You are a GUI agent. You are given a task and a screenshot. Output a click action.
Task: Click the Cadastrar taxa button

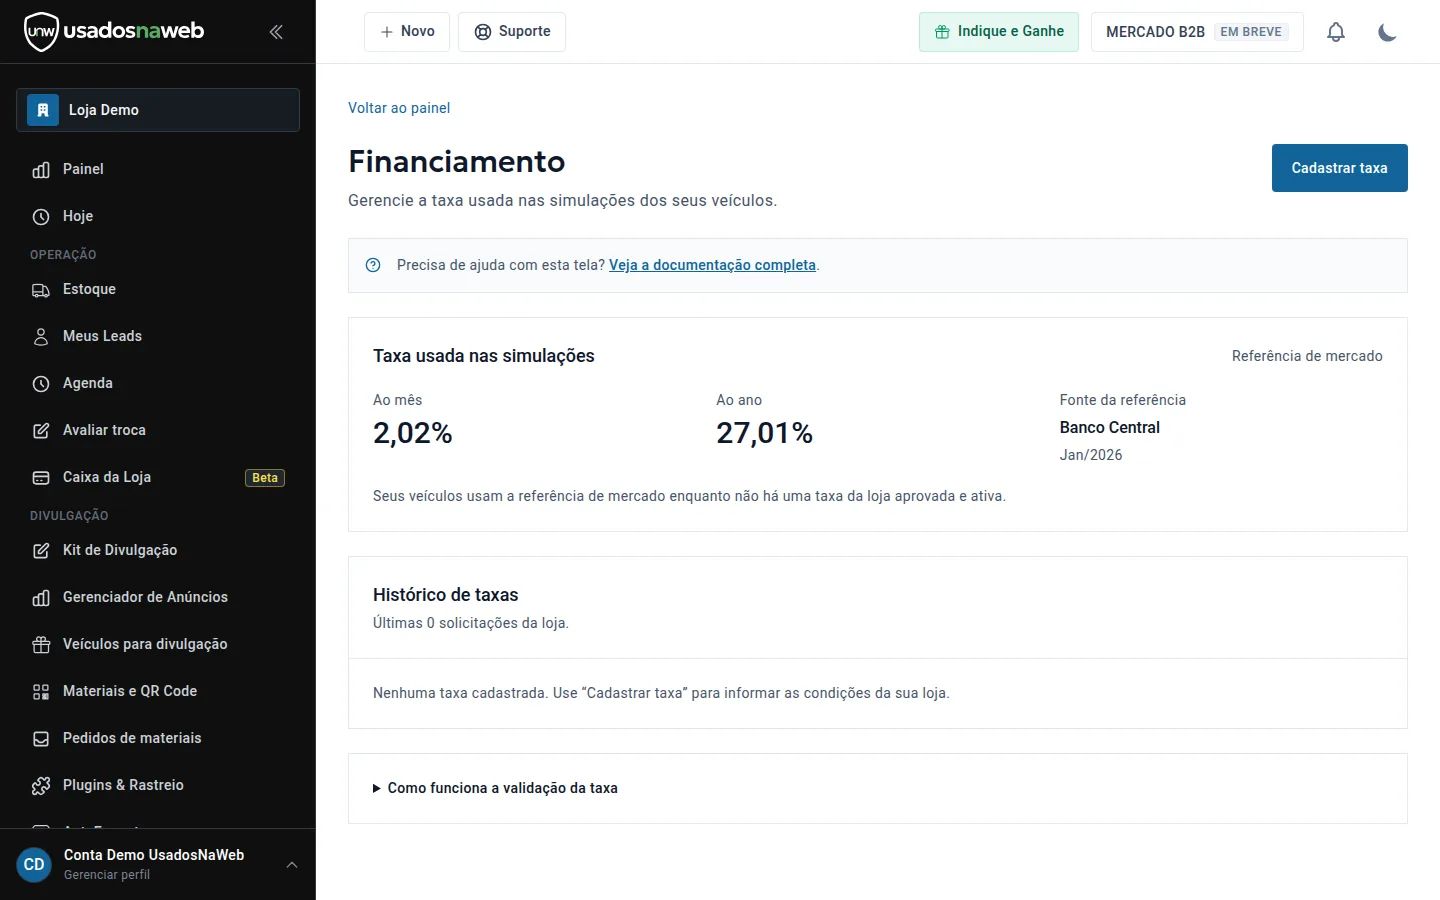1339,168
